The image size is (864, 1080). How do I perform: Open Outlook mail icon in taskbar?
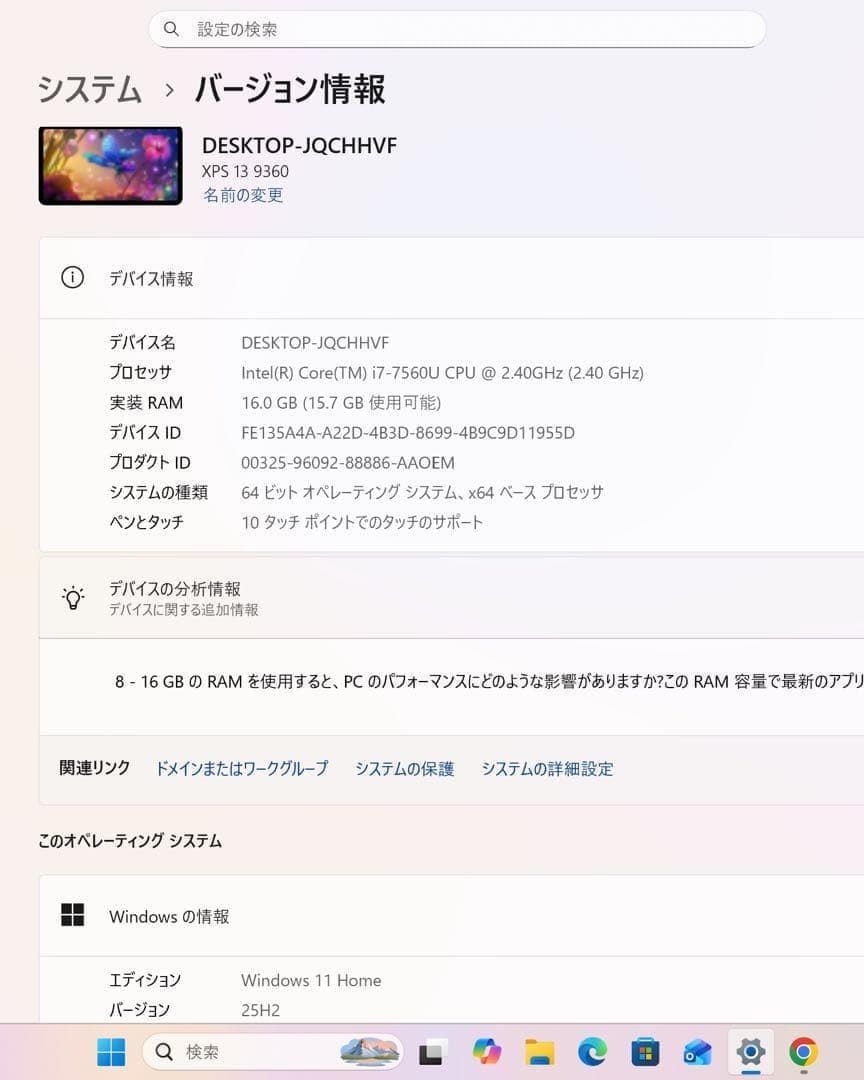point(697,1052)
